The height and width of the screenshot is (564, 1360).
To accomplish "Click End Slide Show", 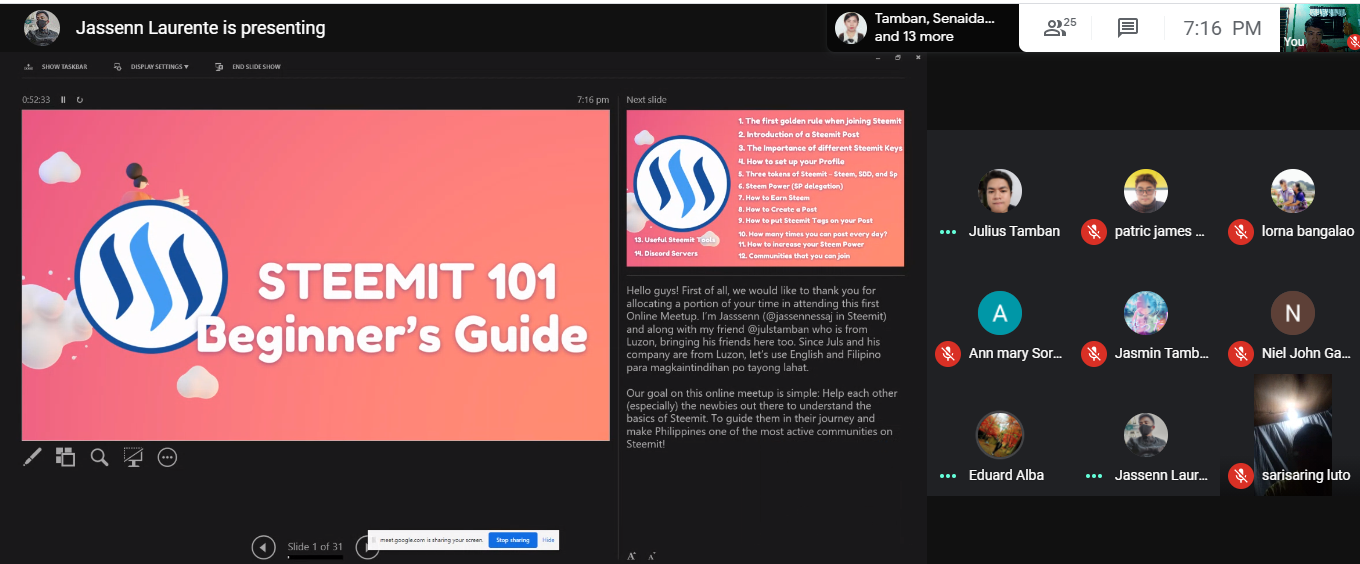I will [247, 67].
